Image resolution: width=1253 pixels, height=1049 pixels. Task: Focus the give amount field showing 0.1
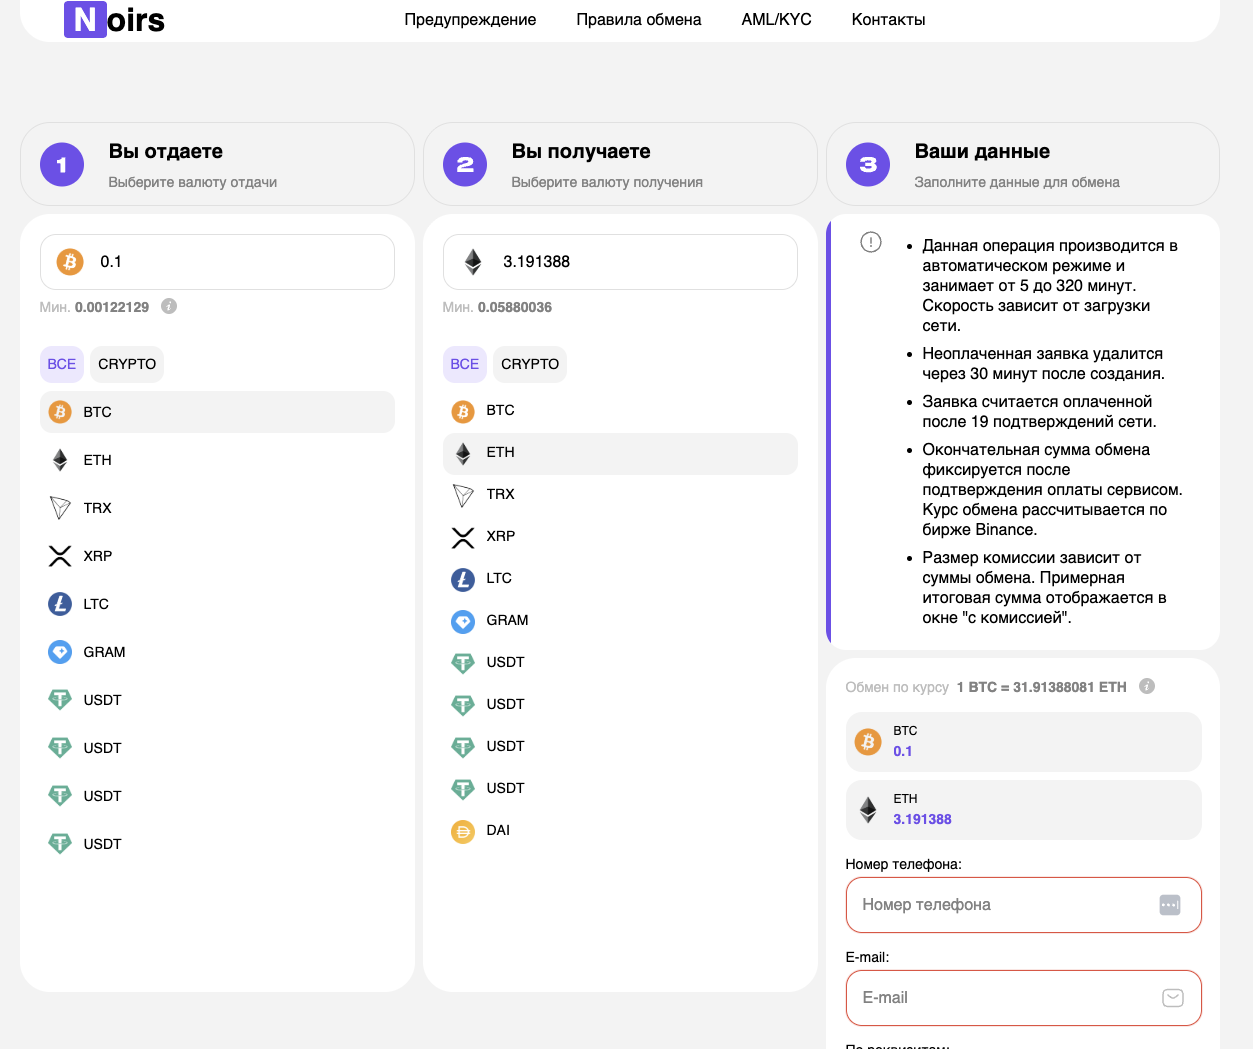pyautogui.click(x=217, y=262)
